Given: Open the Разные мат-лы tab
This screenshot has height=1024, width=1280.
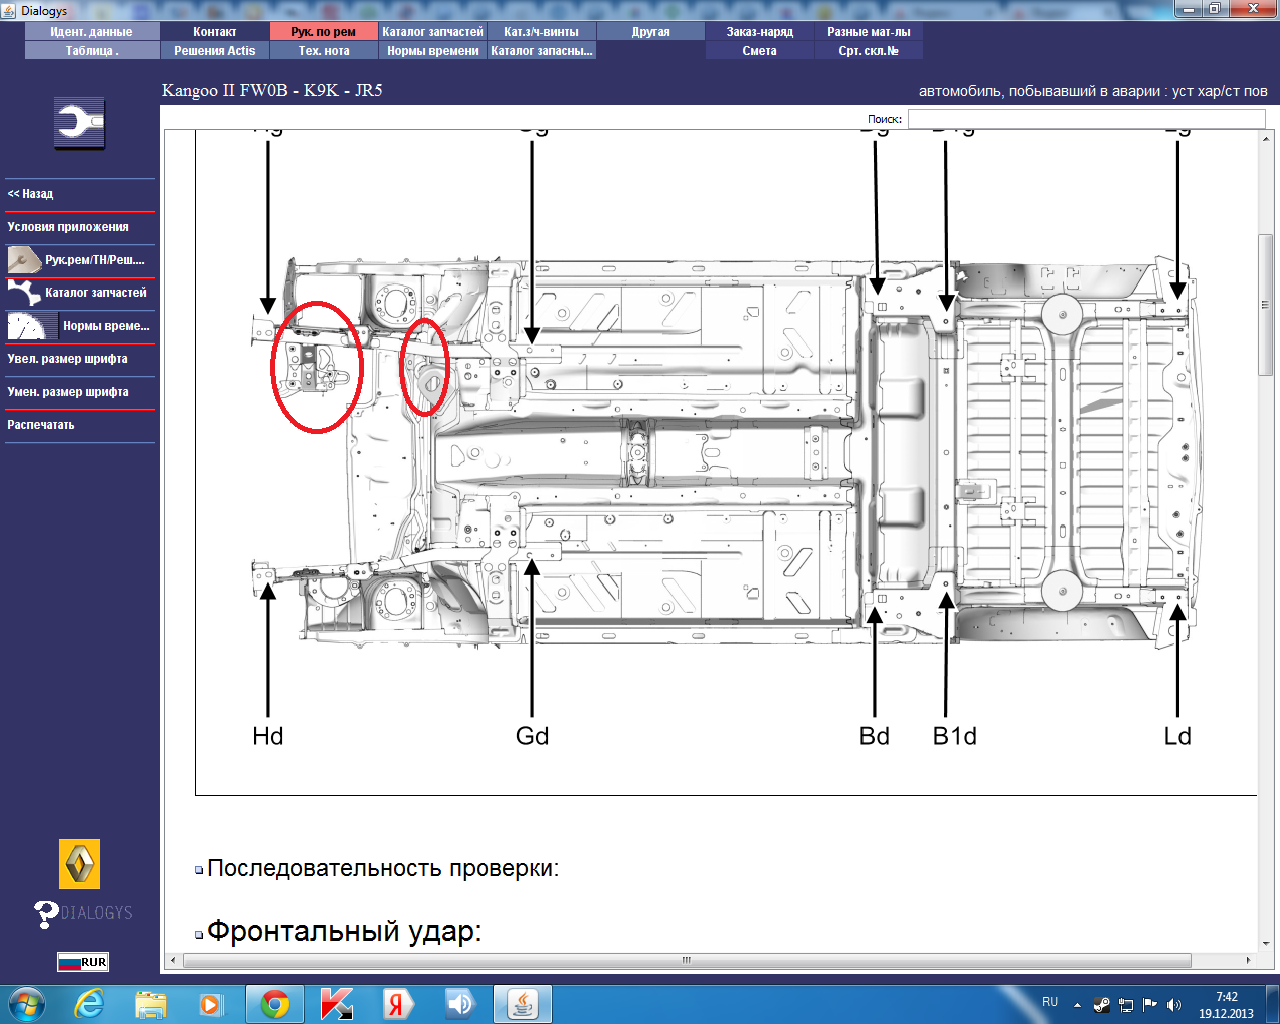Looking at the screenshot, I should 869,32.
